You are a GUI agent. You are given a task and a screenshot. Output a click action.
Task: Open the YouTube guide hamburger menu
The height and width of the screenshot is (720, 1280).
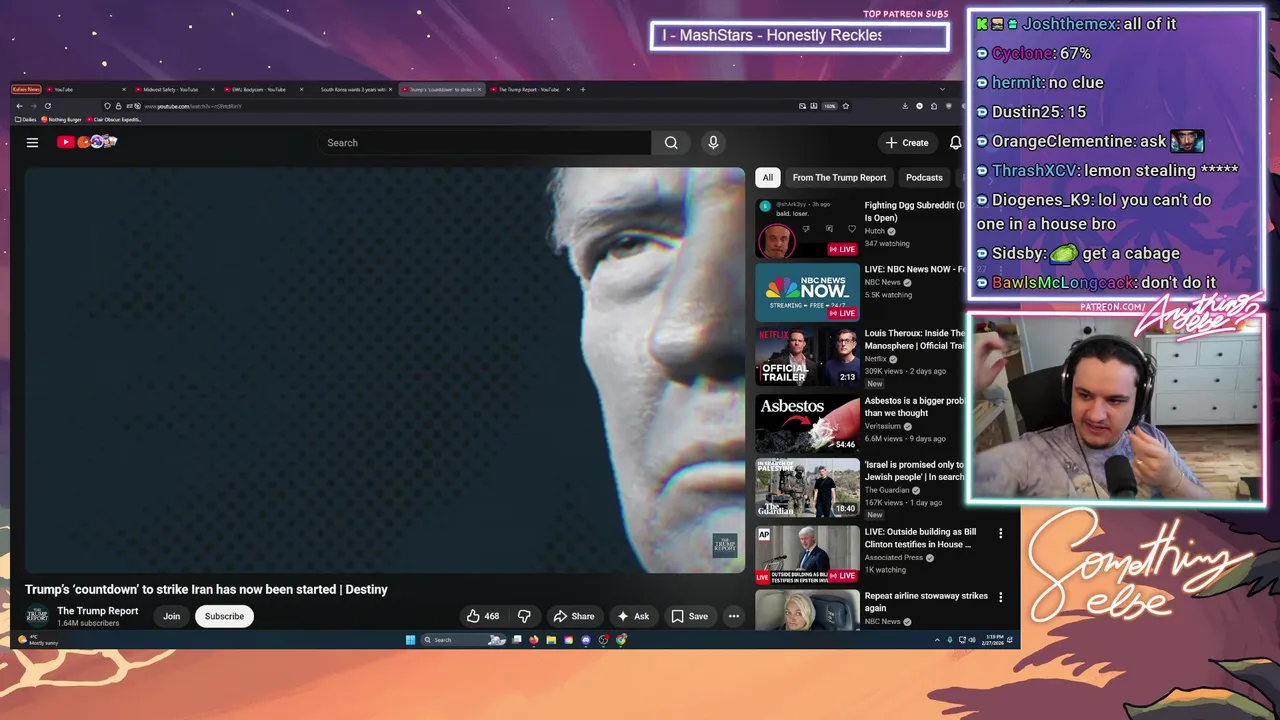pos(32,143)
